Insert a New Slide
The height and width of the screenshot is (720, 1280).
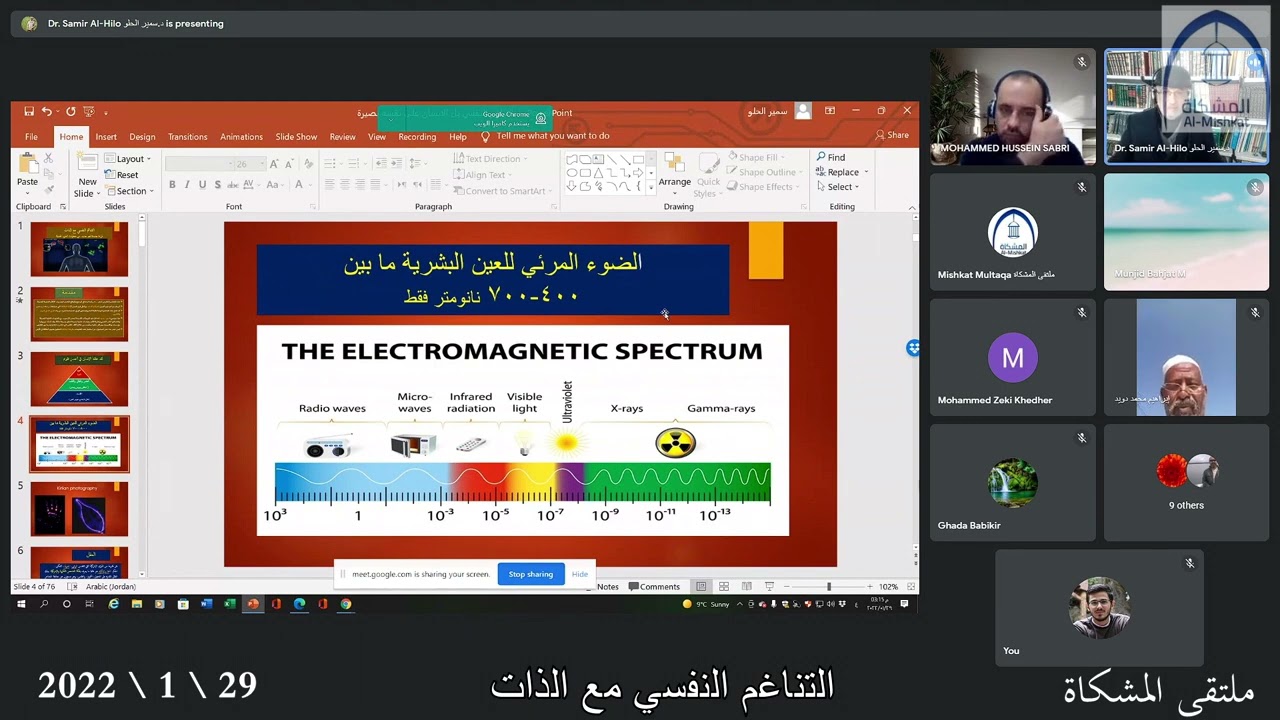[x=87, y=174]
